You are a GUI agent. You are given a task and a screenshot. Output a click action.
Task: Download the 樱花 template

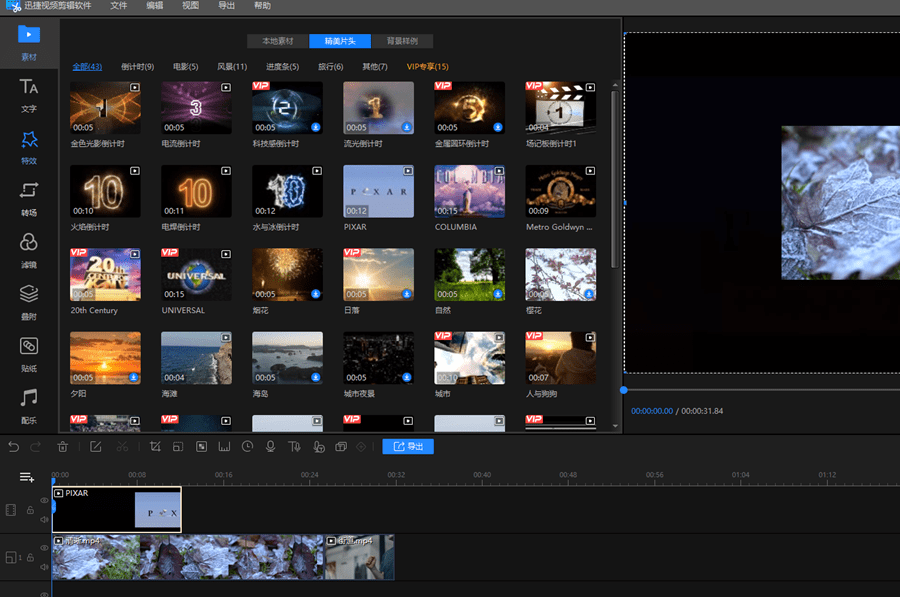click(589, 294)
